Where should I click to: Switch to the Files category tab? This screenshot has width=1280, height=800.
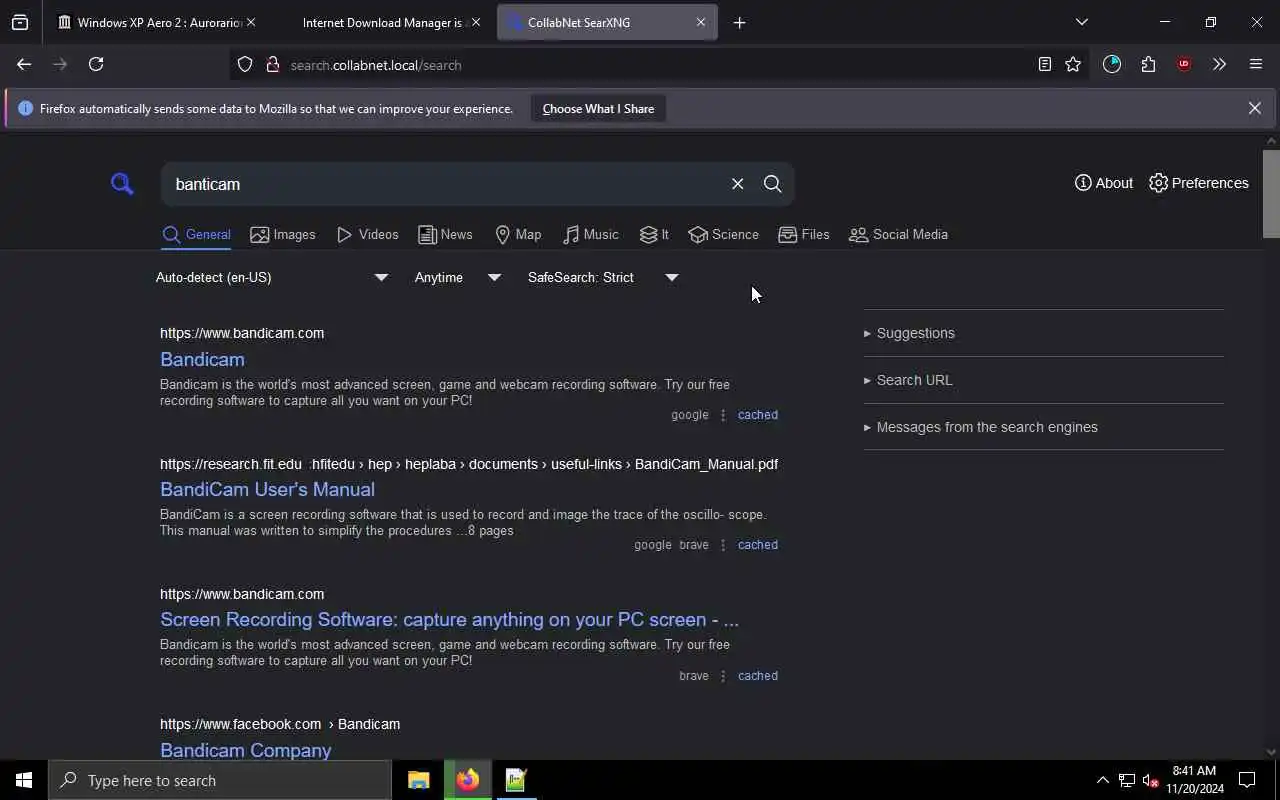[x=804, y=235]
